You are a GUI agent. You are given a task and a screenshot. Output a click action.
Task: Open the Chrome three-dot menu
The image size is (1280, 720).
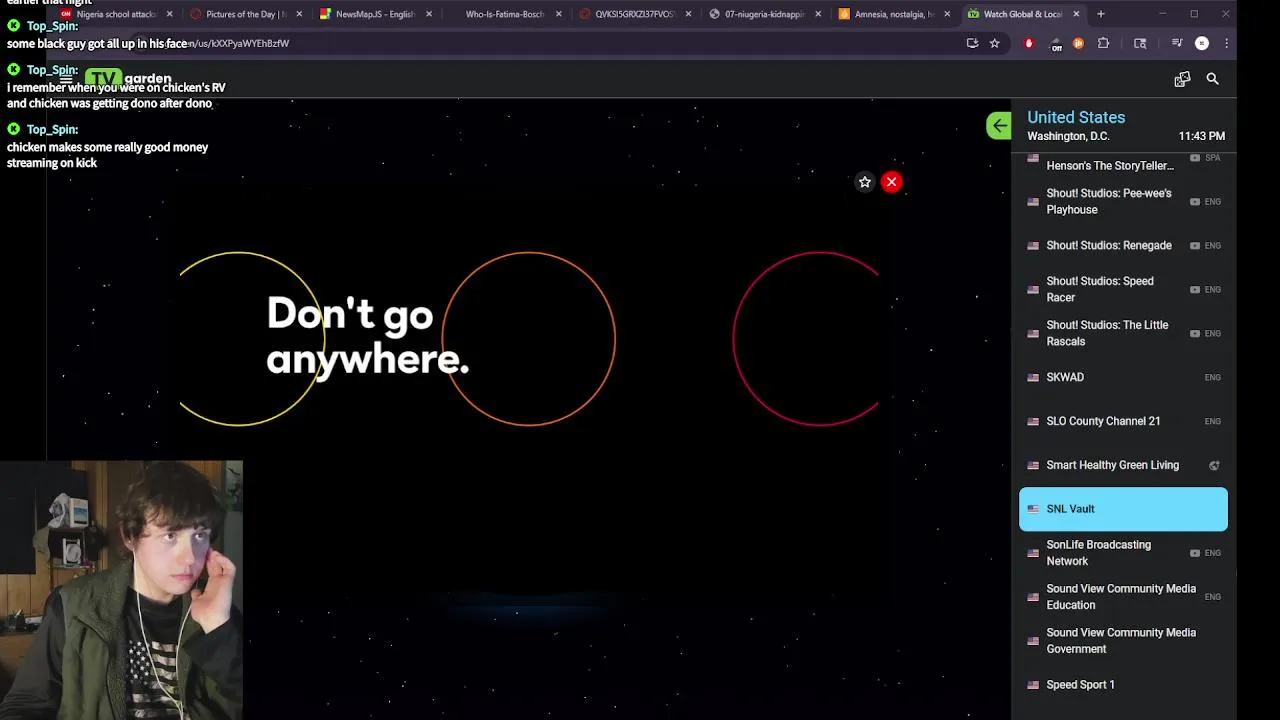(x=1226, y=43)
